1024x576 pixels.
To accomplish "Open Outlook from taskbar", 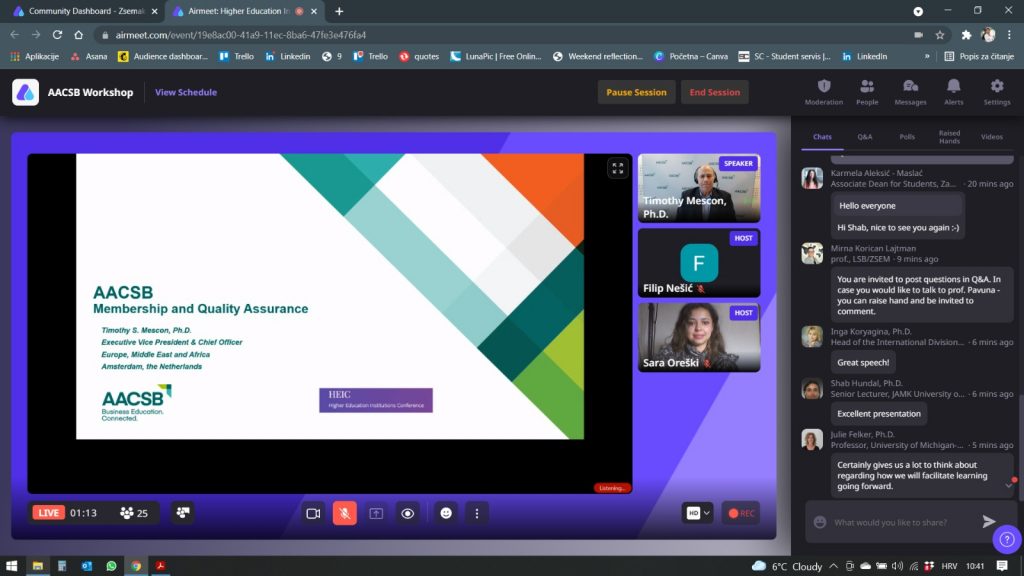I will [x=86, y=566].
